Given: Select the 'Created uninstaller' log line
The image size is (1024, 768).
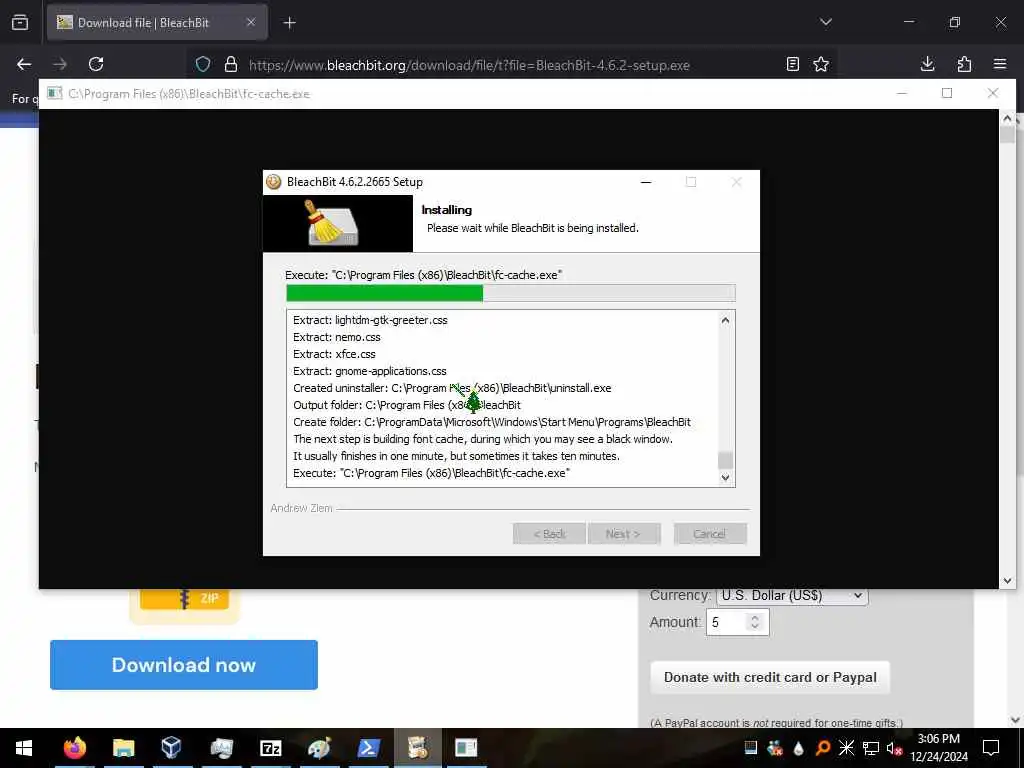Looking at the screenshot, I should point(452,388).
